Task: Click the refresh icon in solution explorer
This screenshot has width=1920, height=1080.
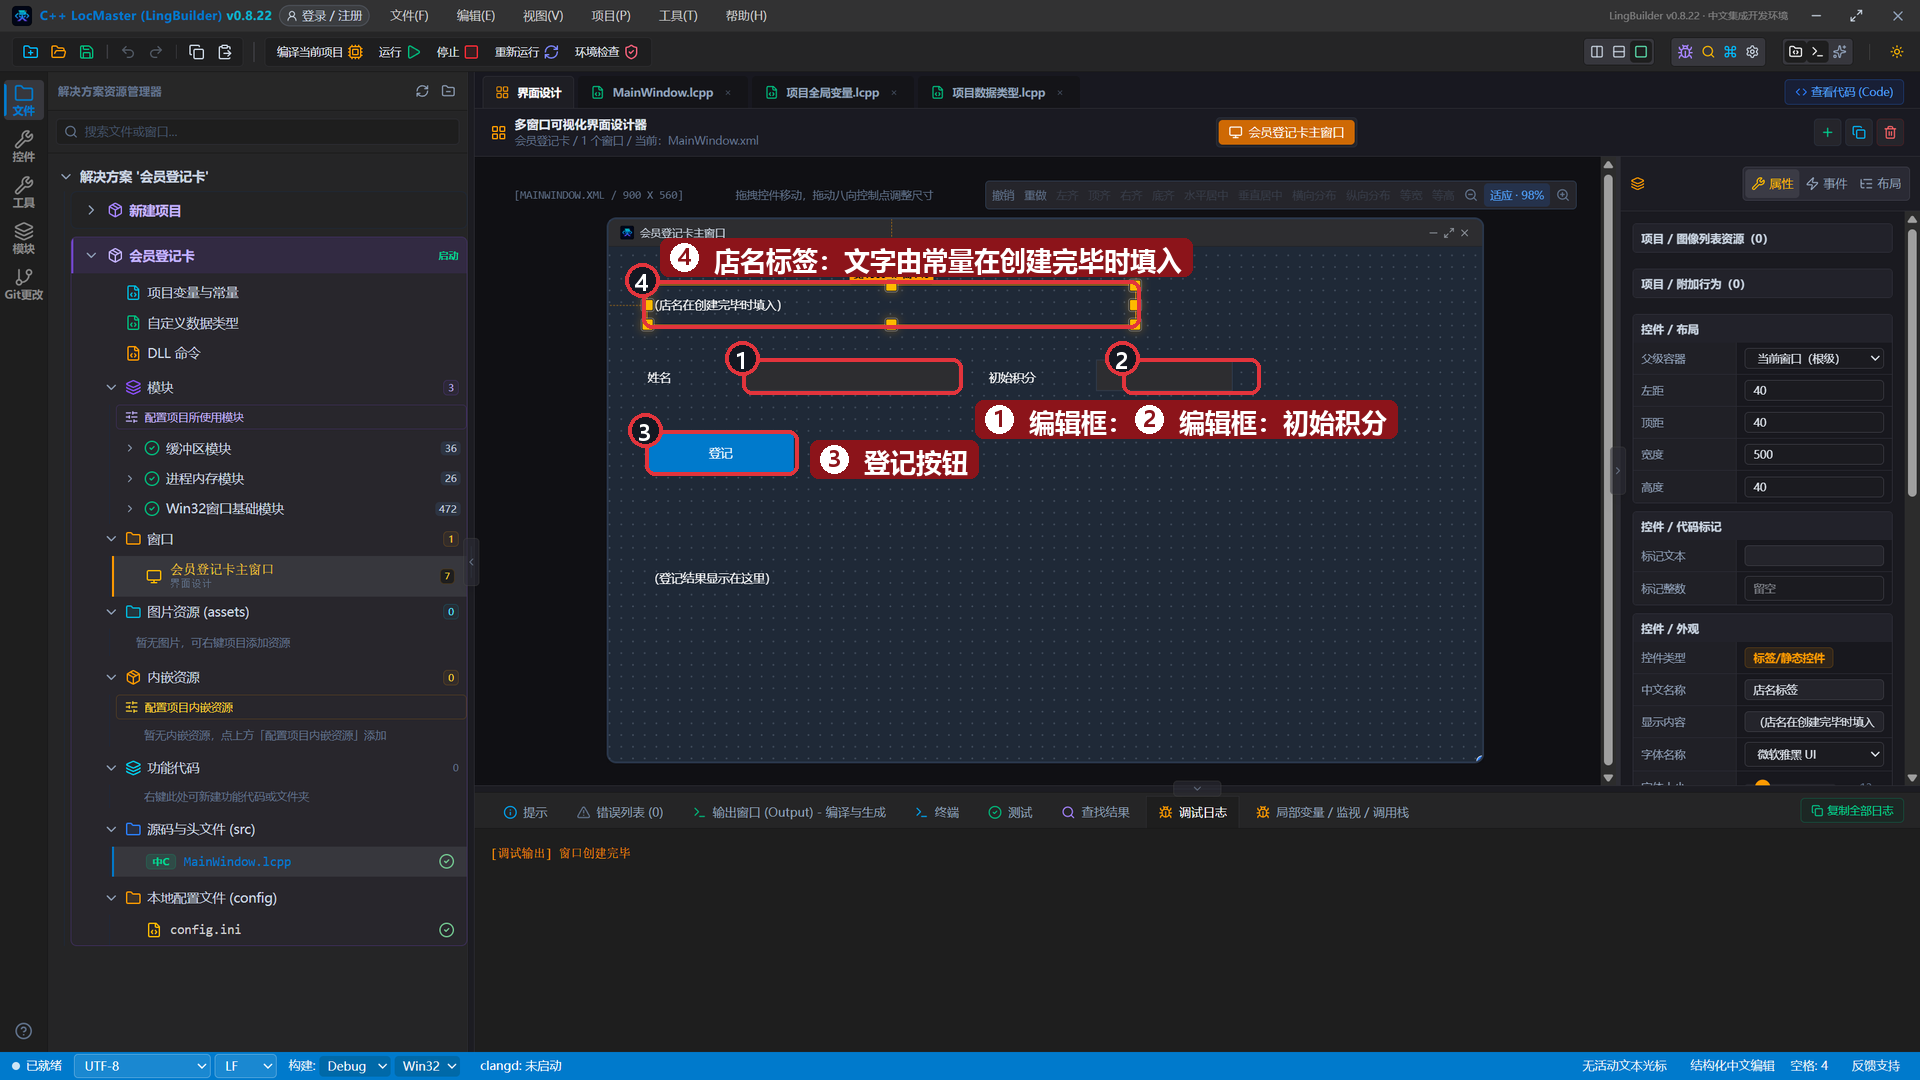Action: (x=422, y=91)
